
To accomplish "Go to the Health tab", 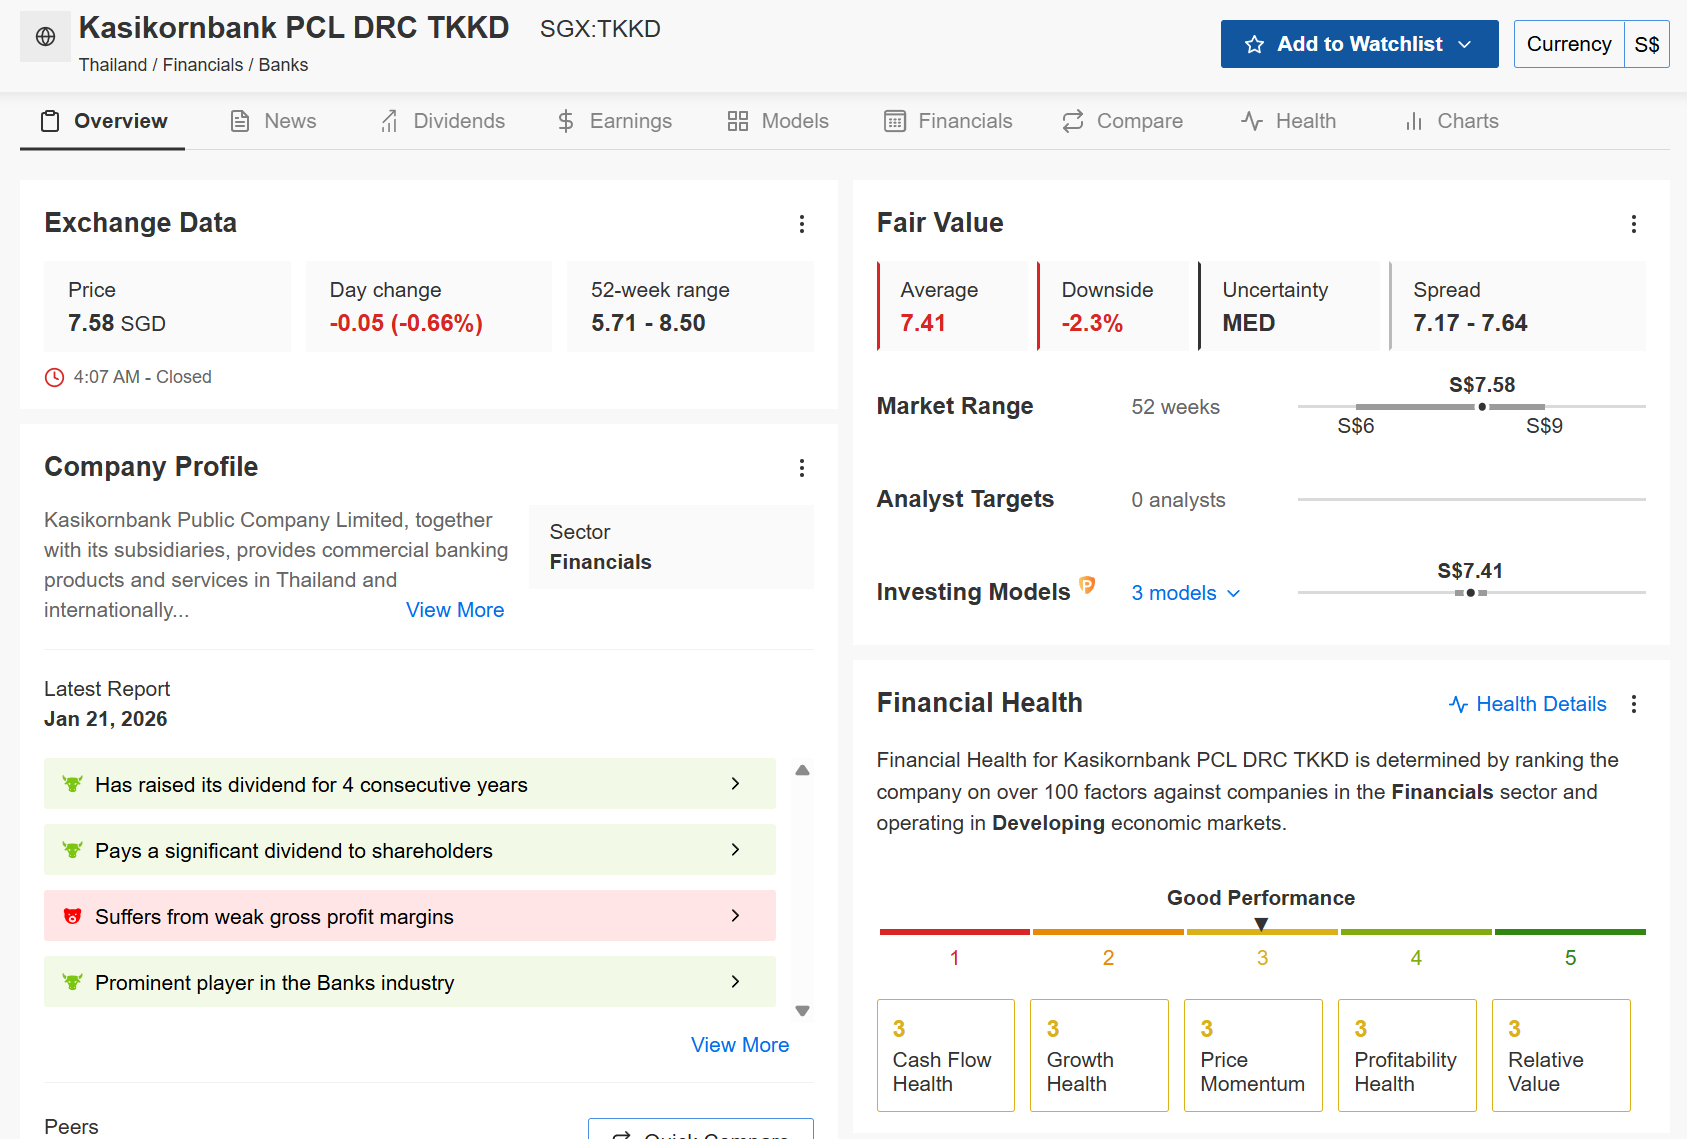I will (1288, 122).
